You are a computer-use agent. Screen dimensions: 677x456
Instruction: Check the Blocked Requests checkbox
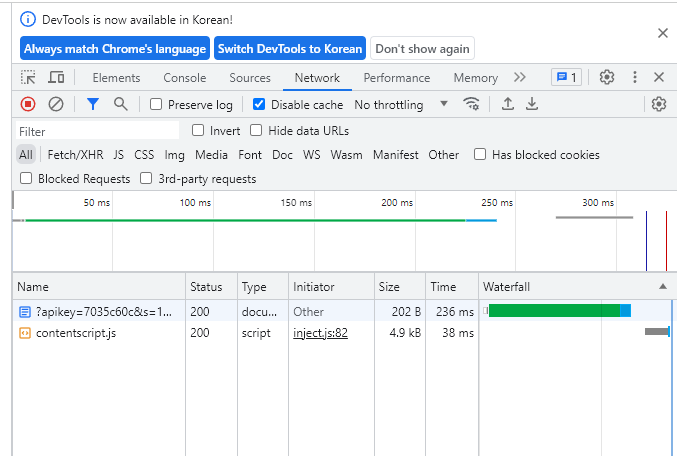[26, 178]
